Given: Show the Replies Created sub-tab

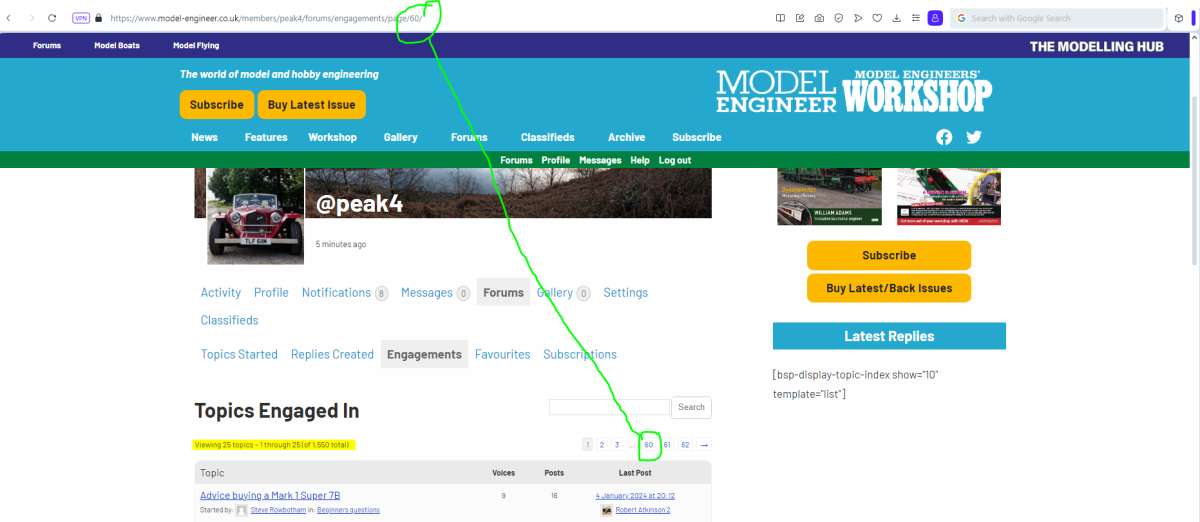Looking at the screenshot, I should coord(332,354).
